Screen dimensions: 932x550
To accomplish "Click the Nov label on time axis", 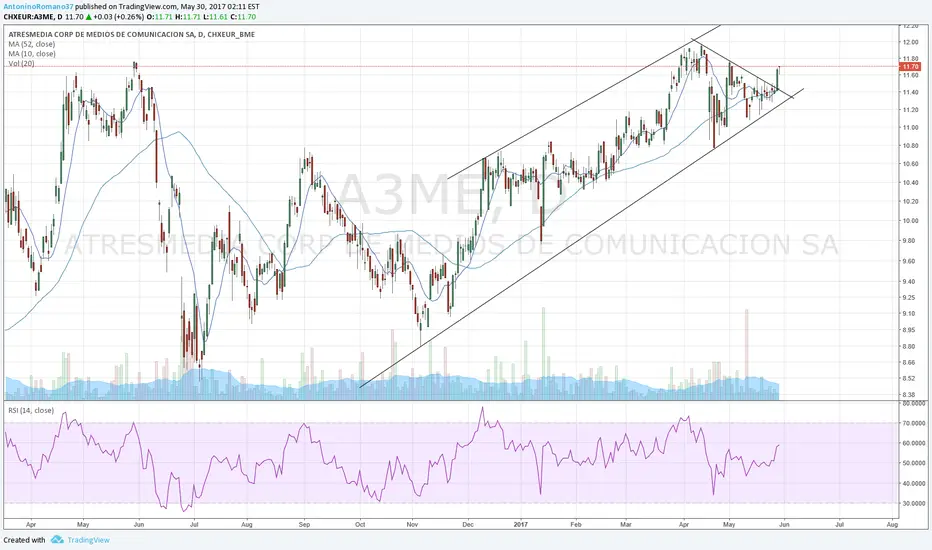I will coord(413,524).
